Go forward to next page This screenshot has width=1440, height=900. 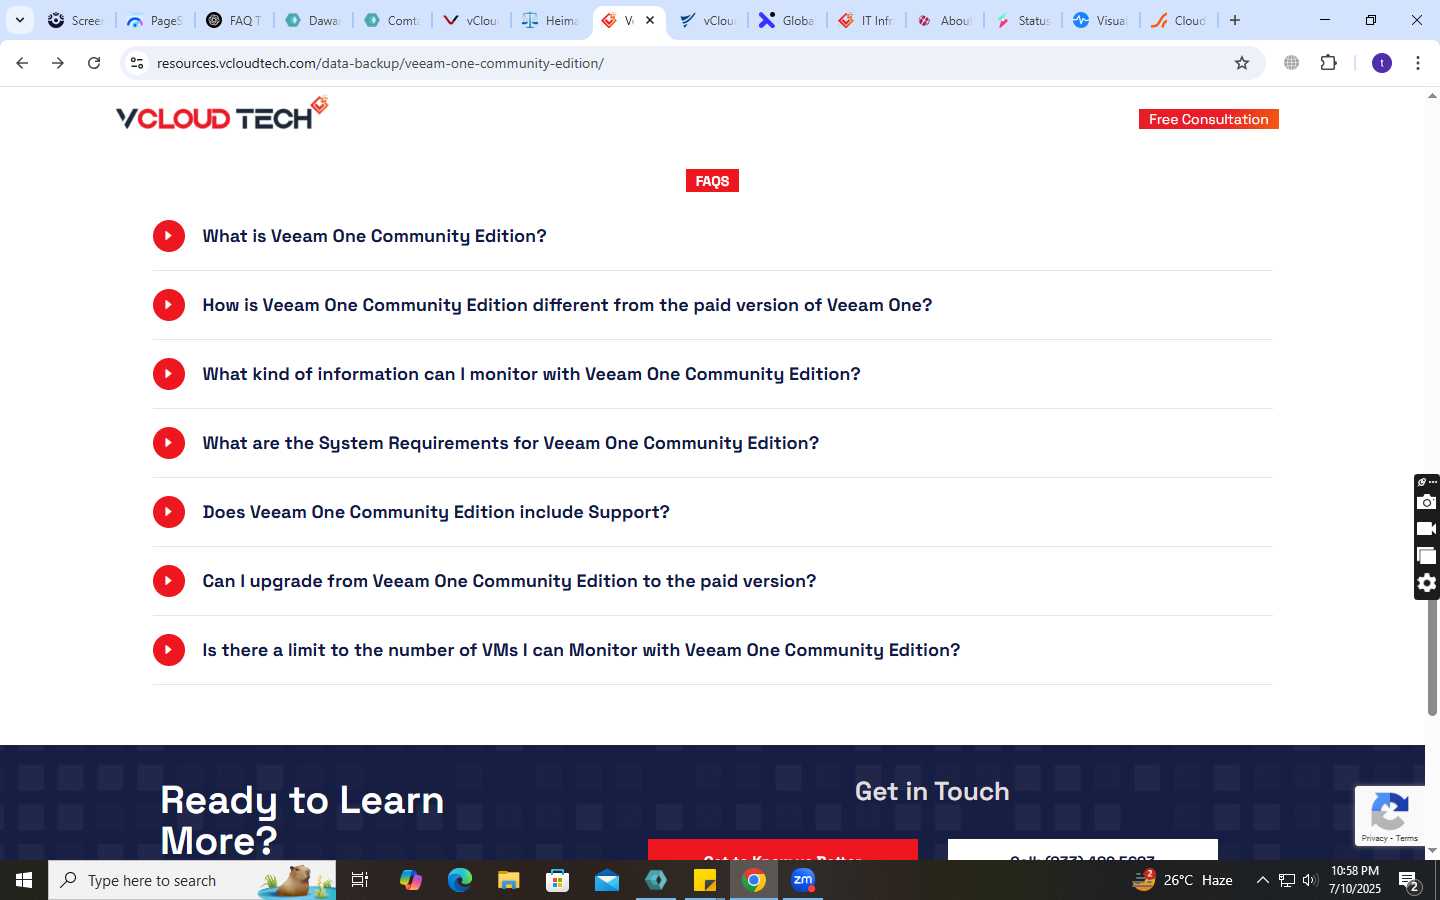pos(58,63)
